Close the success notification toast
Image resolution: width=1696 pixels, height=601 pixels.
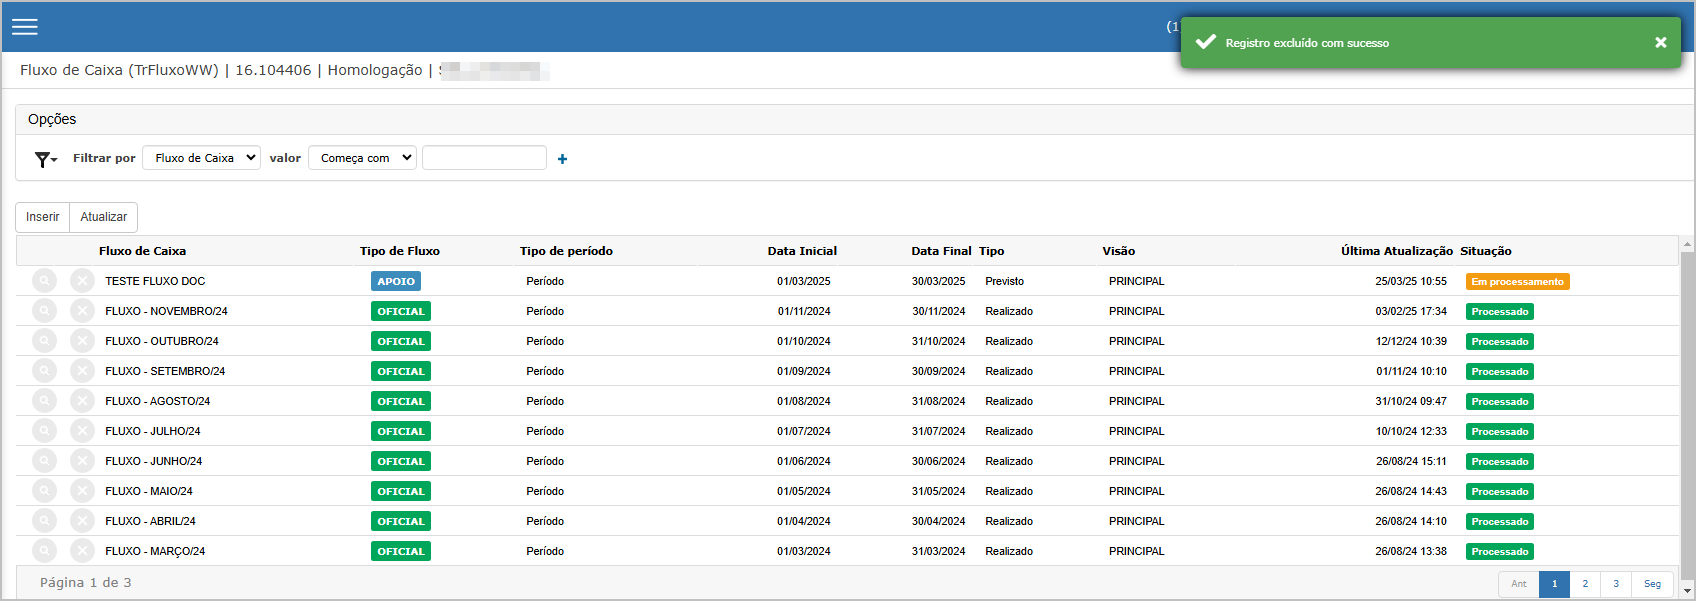click(1660, 42)
